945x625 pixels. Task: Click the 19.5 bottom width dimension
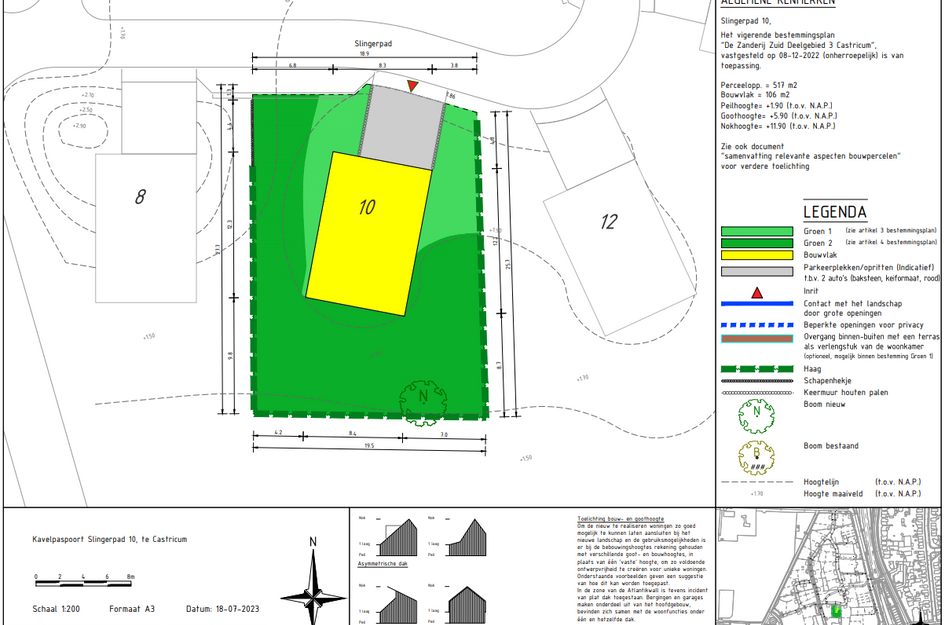pyautogui.click(x=369, y=446)
